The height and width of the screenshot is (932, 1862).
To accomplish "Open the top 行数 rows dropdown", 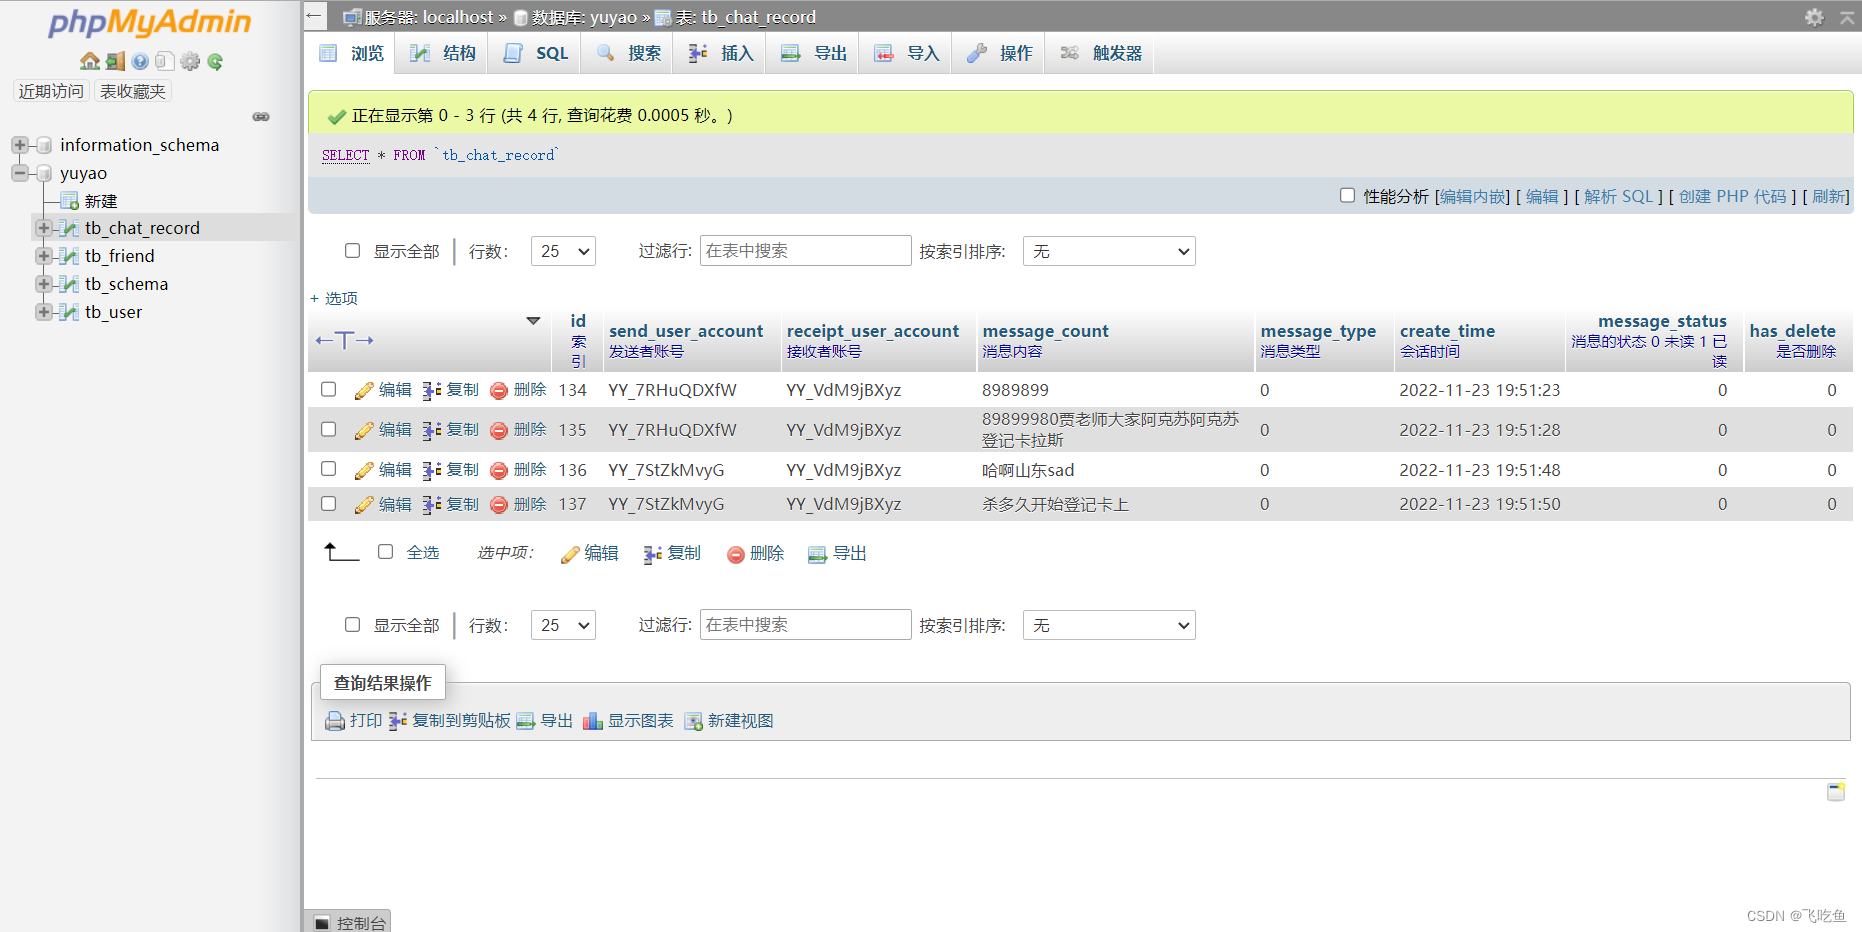I will [x=563, y=251].
